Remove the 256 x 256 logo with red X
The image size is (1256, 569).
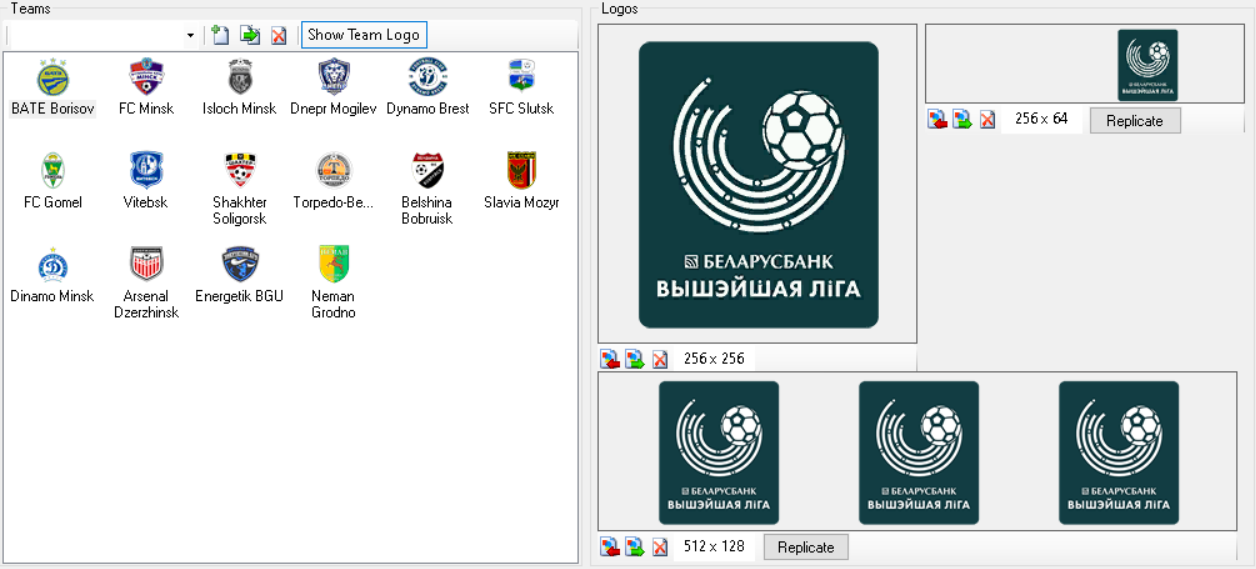coord(660,359)
